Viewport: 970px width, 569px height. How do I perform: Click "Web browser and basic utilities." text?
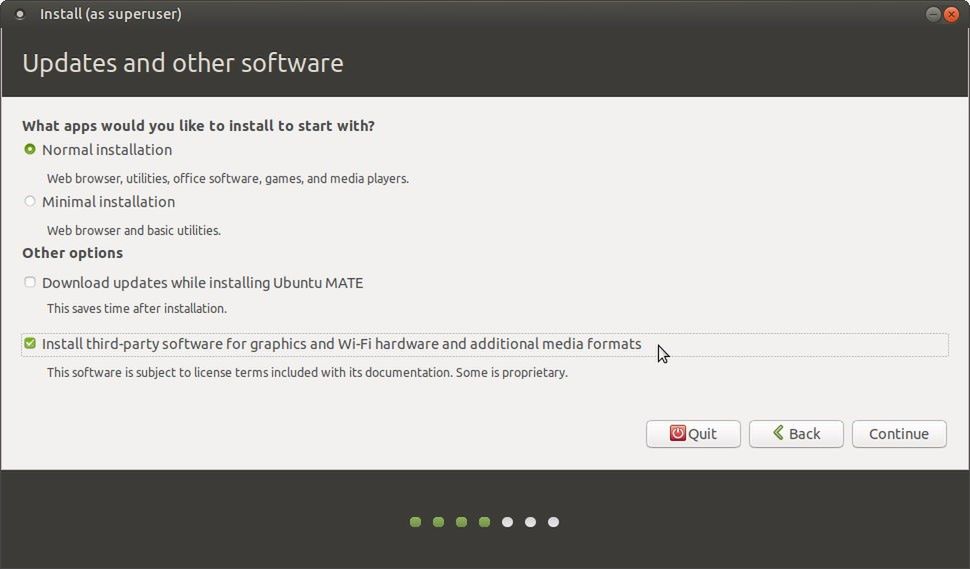click(134, 230)
